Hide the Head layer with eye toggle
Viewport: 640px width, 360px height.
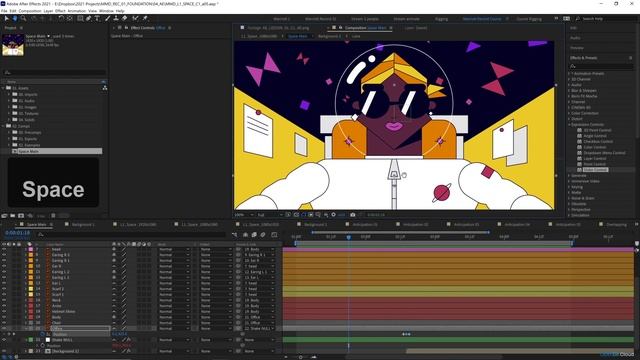pyautogui.click(x=4, y=249)
